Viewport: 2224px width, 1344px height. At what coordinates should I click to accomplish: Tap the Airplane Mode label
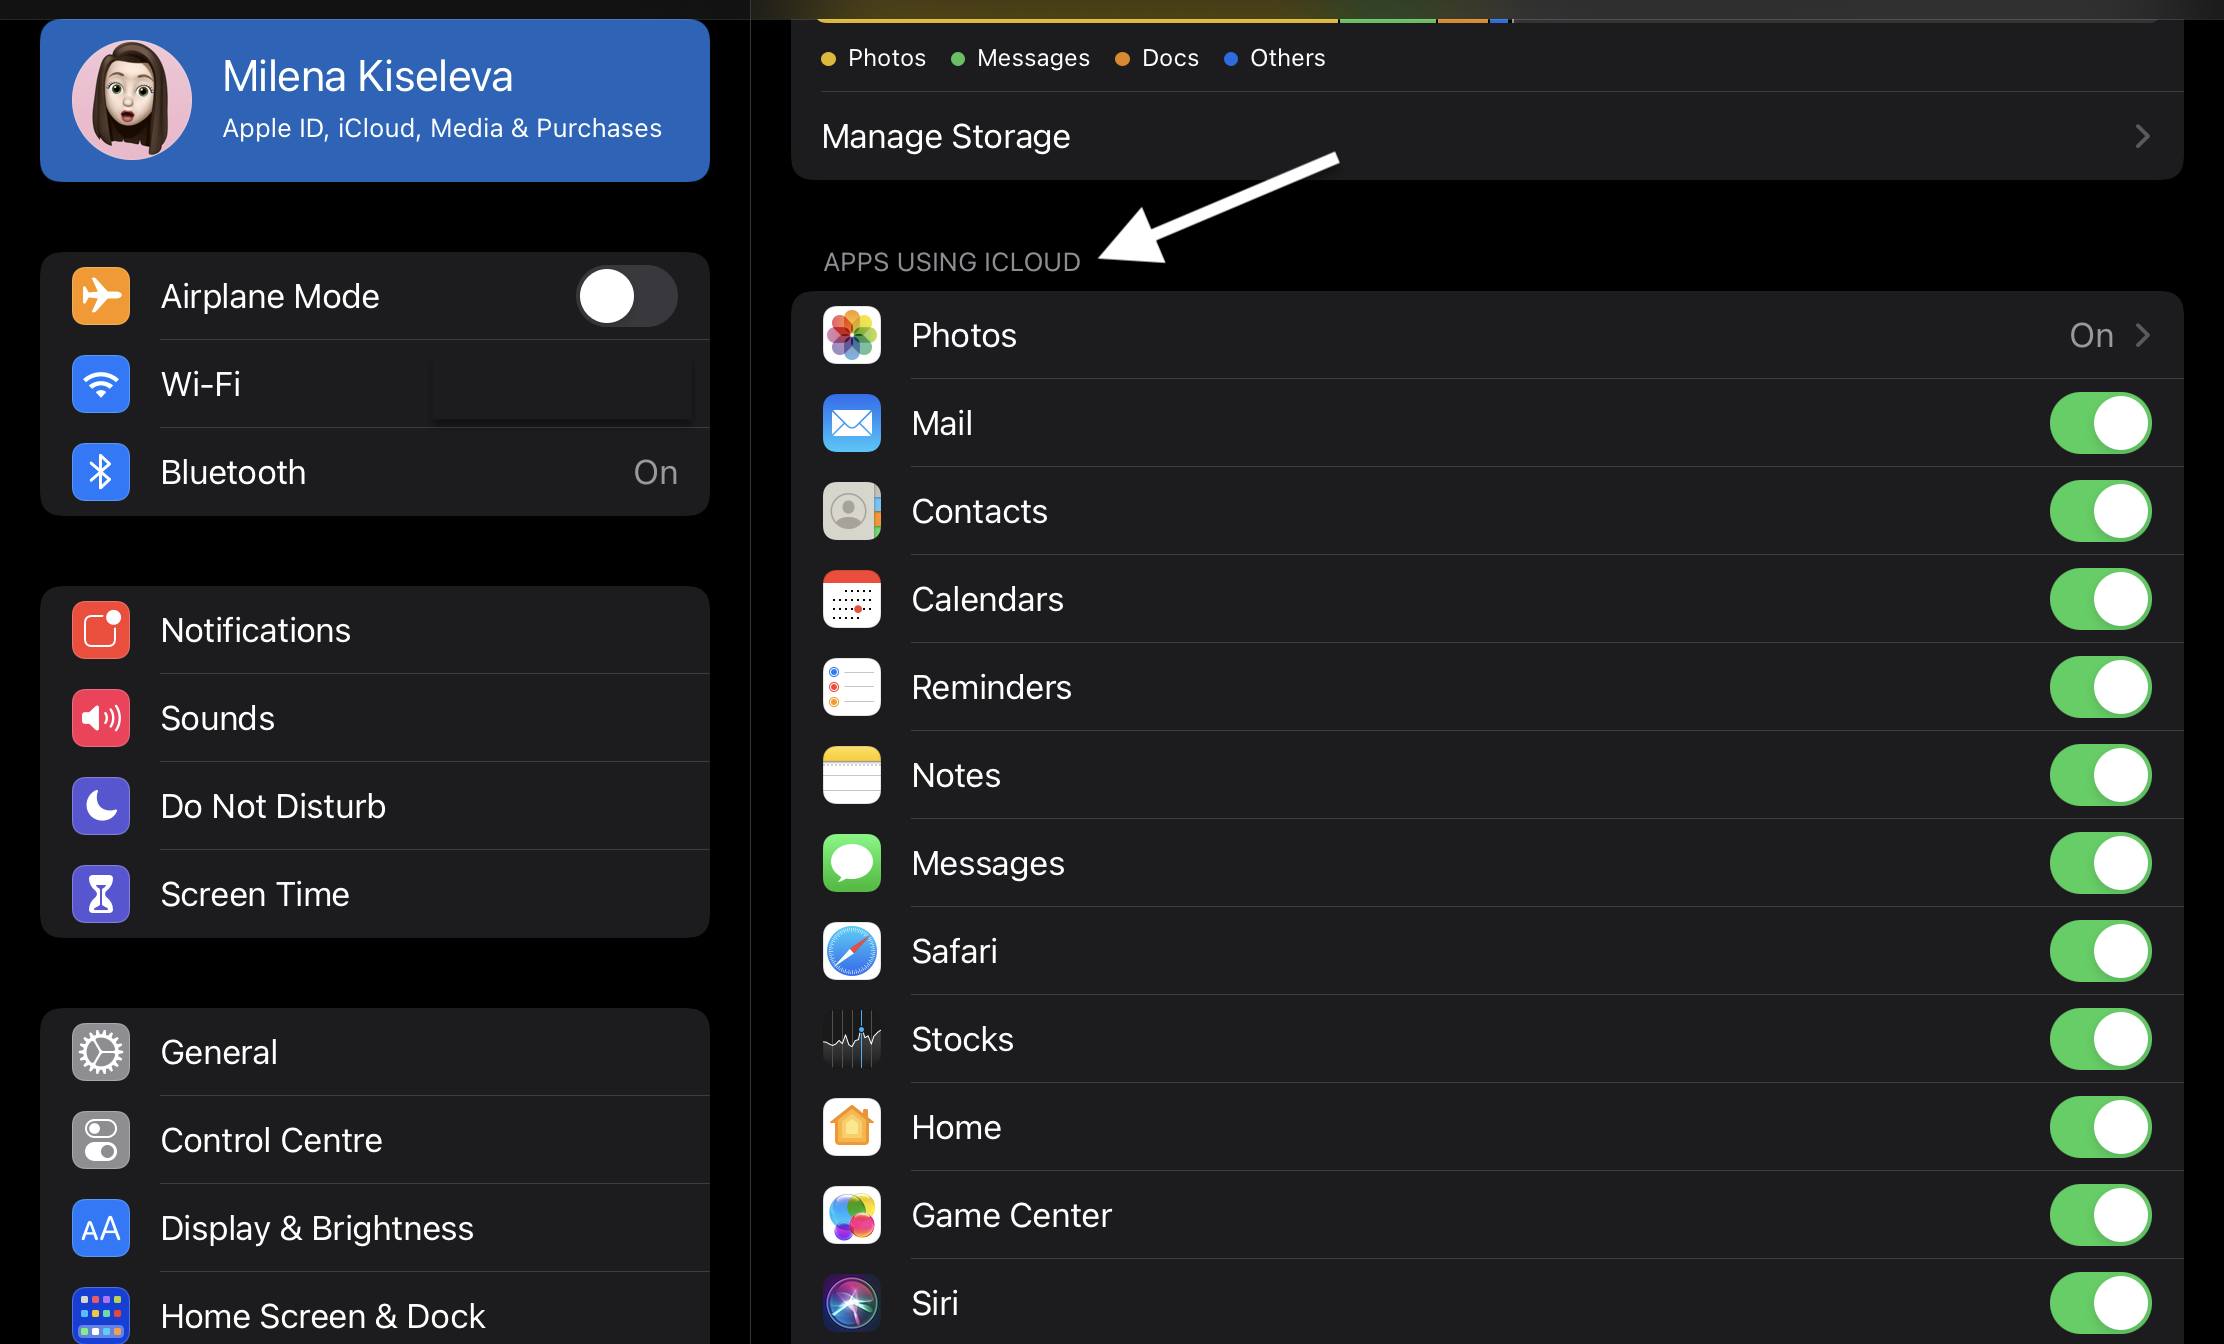point(270,296)
